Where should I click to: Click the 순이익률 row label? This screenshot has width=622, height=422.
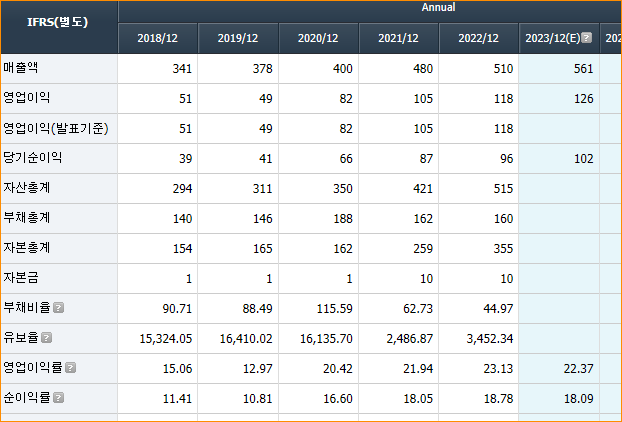27,398
